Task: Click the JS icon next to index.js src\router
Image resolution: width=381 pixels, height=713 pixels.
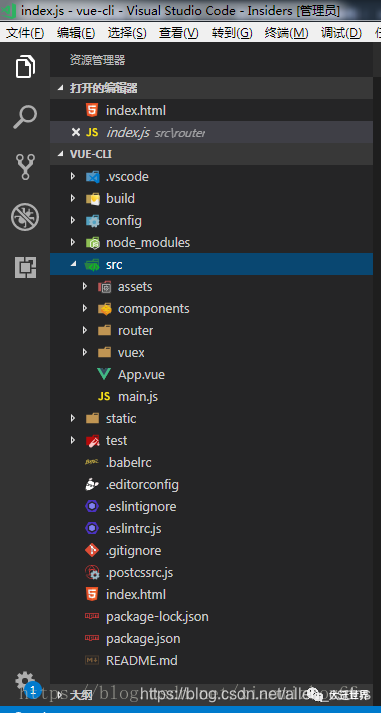Action: pyautogui.click(x=92, y=132)
